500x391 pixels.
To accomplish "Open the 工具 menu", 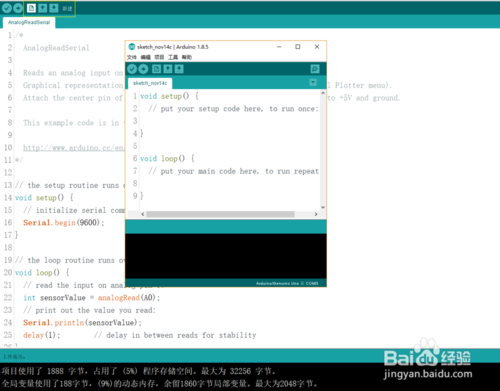I will (173, 57).
